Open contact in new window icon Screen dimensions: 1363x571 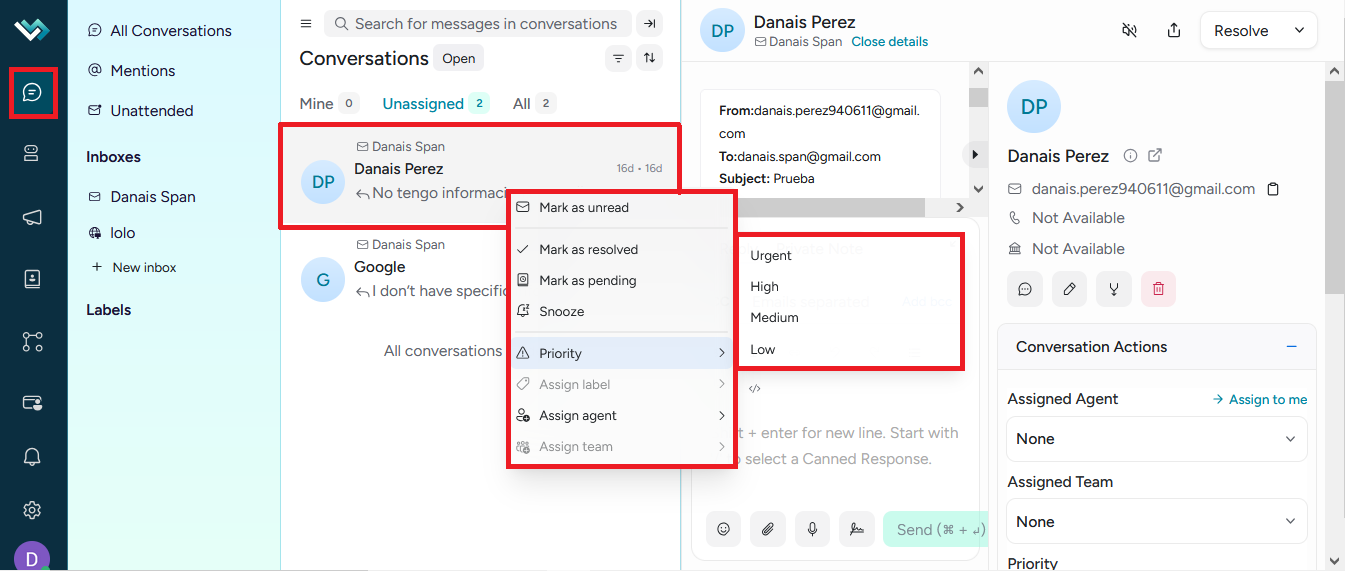(1155, 156)
